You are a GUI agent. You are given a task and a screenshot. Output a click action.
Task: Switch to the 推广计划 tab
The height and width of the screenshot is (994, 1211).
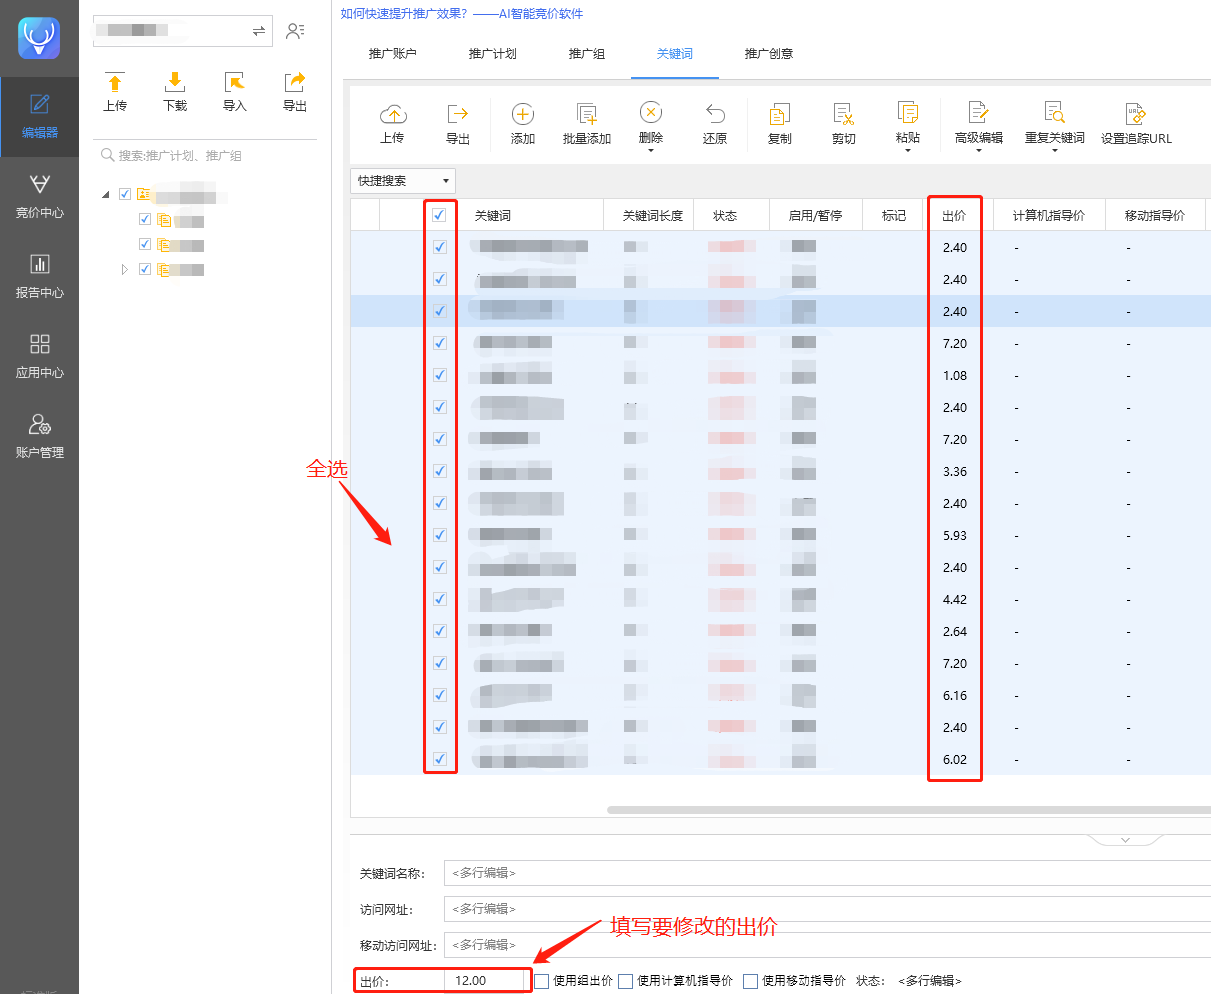tap(493, 54)
